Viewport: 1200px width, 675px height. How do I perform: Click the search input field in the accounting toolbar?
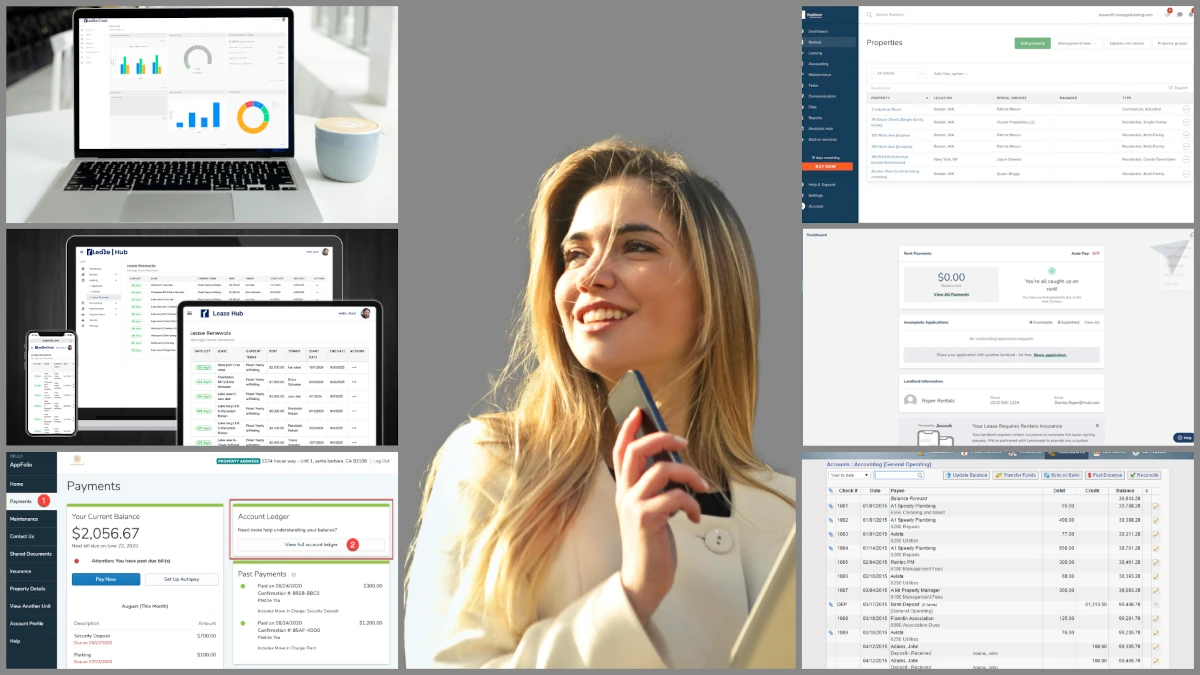tap(898, 475)
